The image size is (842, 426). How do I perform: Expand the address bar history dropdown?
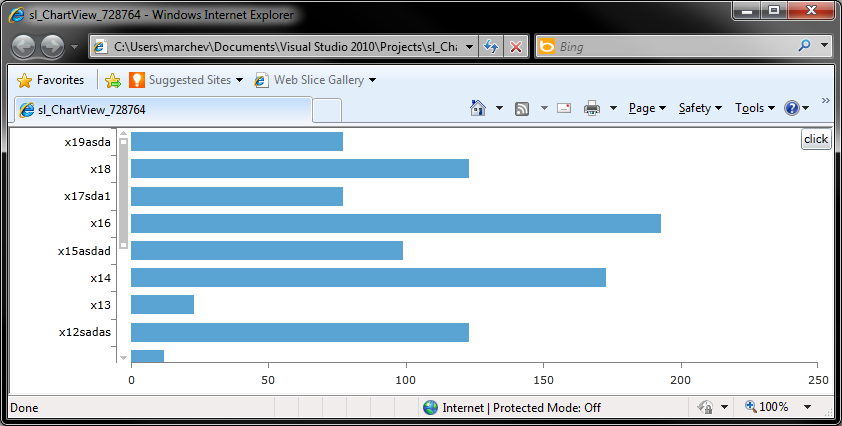469,47
